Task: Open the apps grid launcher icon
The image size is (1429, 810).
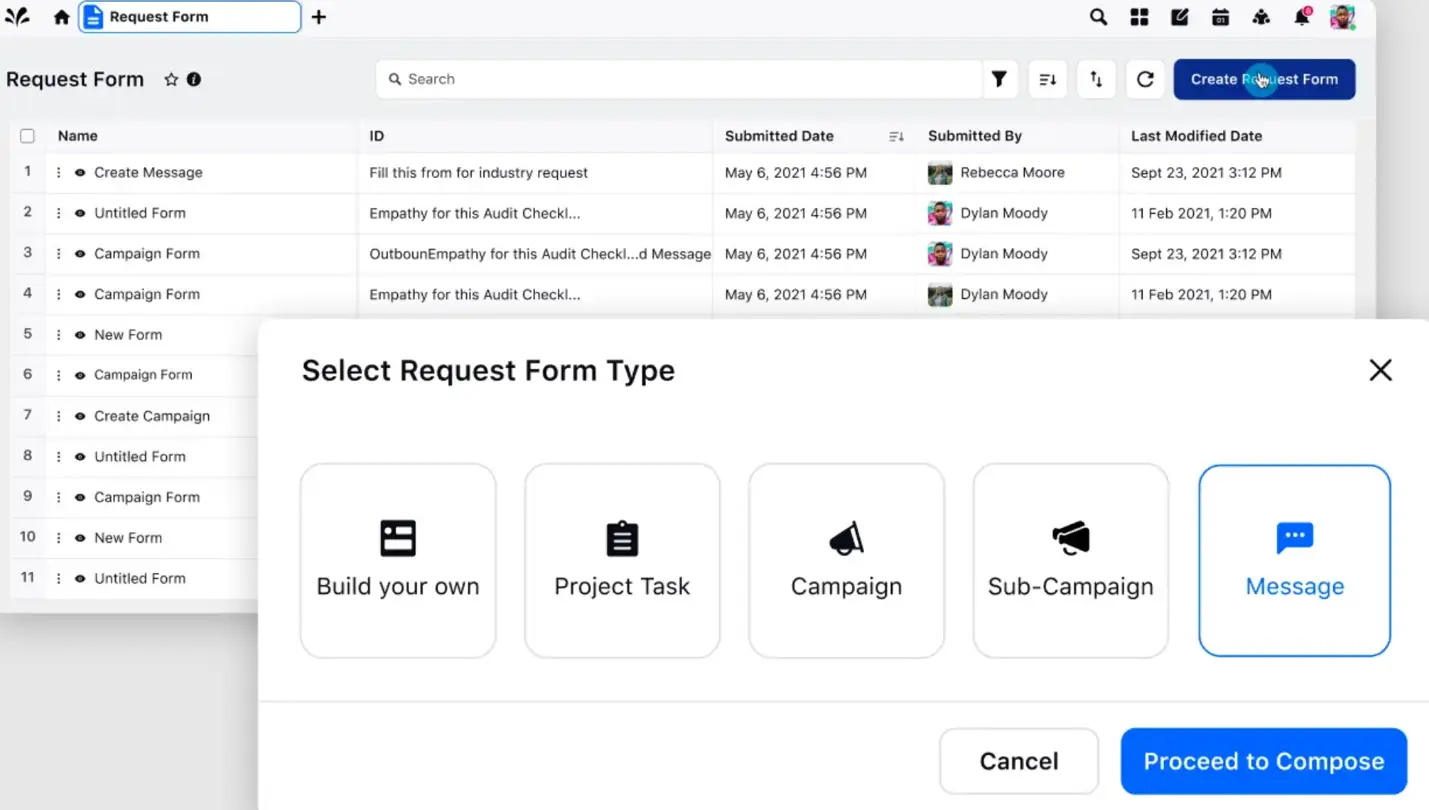Action: (1139, 17)
